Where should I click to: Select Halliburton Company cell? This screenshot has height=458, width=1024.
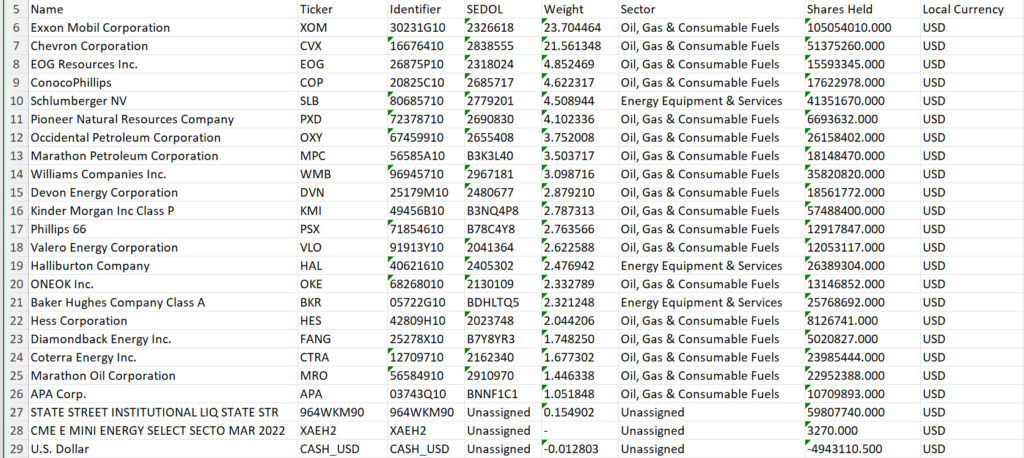pos(162,266)
